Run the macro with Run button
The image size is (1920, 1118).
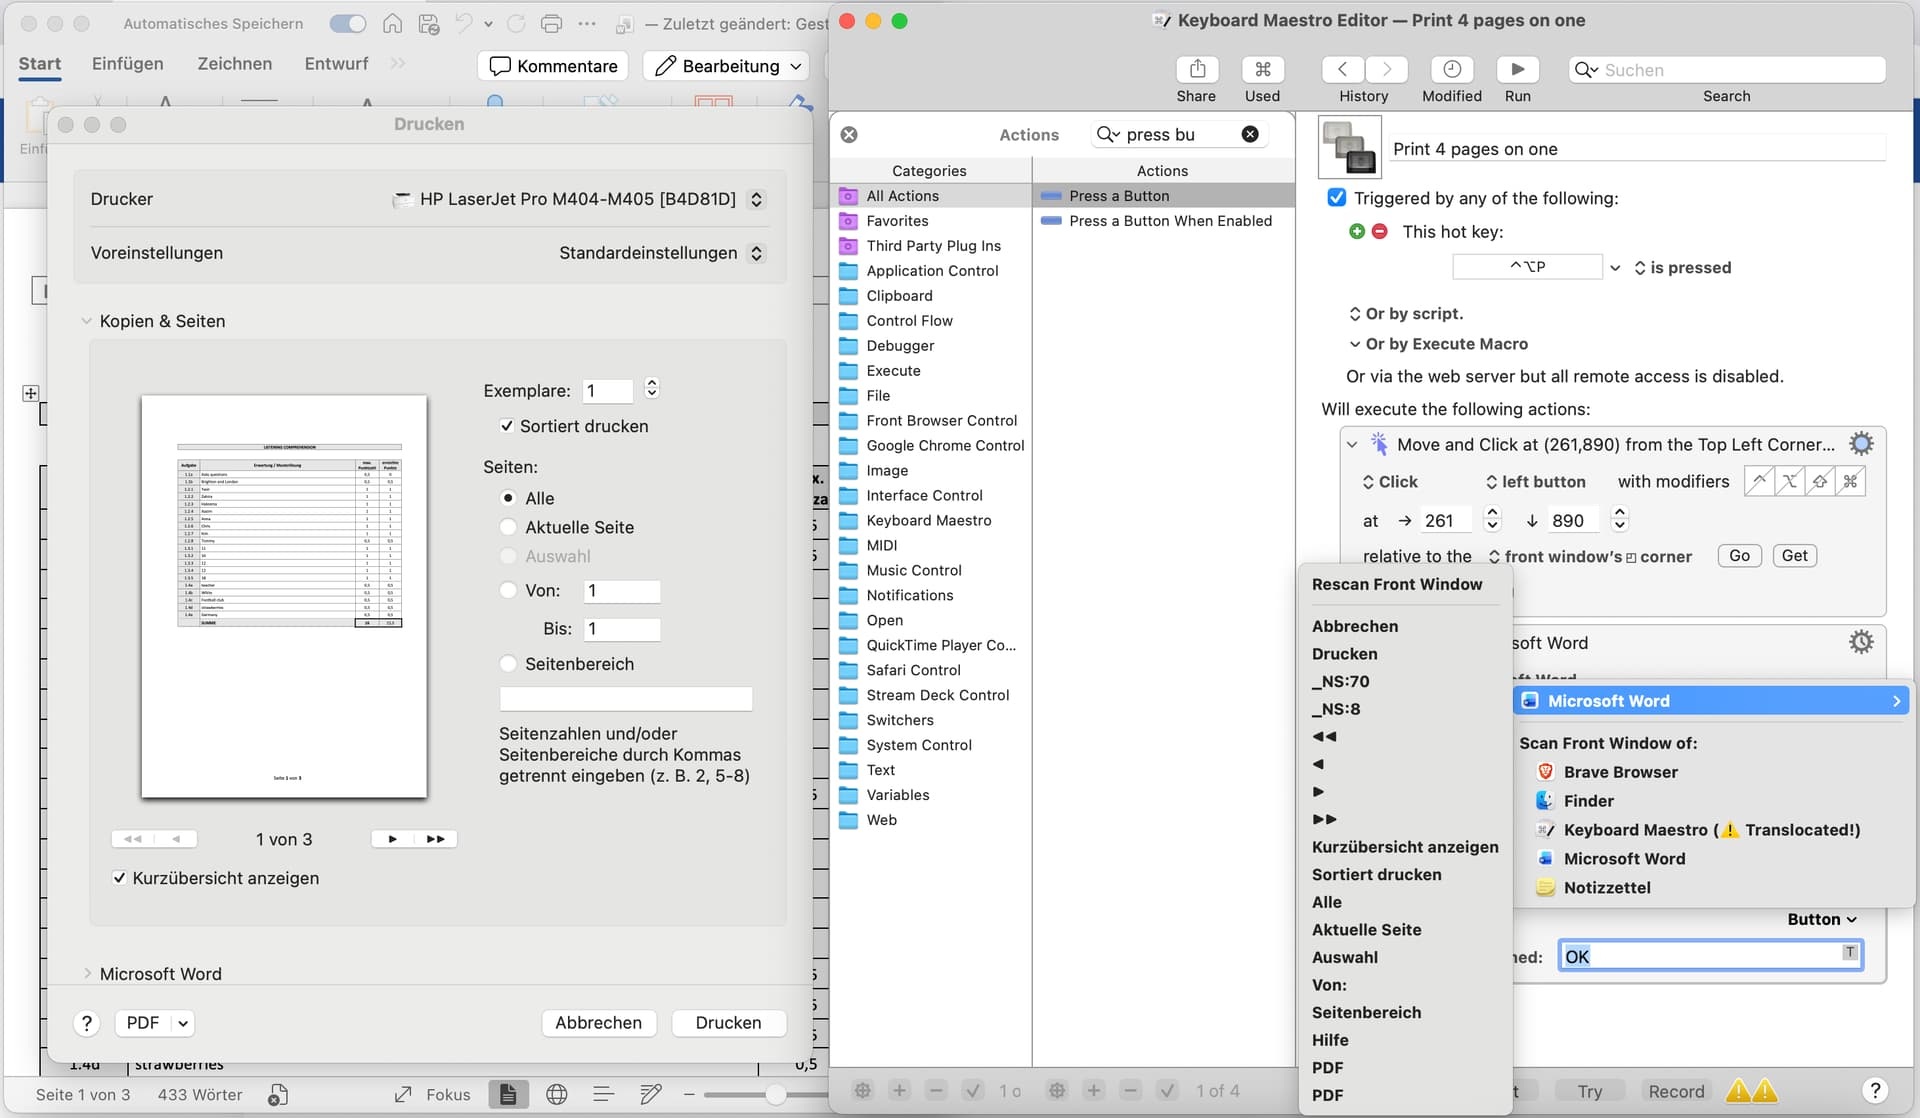click(x=1517, y=69)
